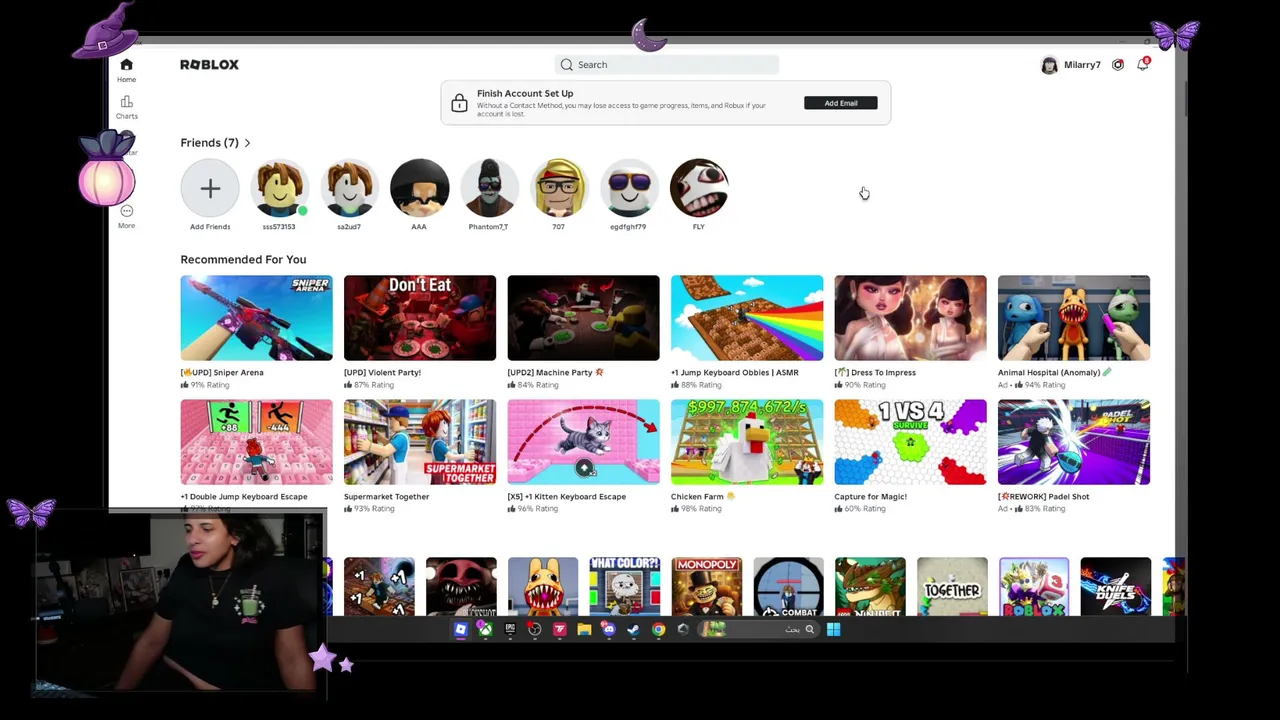Open the Capture for Magic! thumbnail
Screen dimensions: 1280x720
(910, 442)
